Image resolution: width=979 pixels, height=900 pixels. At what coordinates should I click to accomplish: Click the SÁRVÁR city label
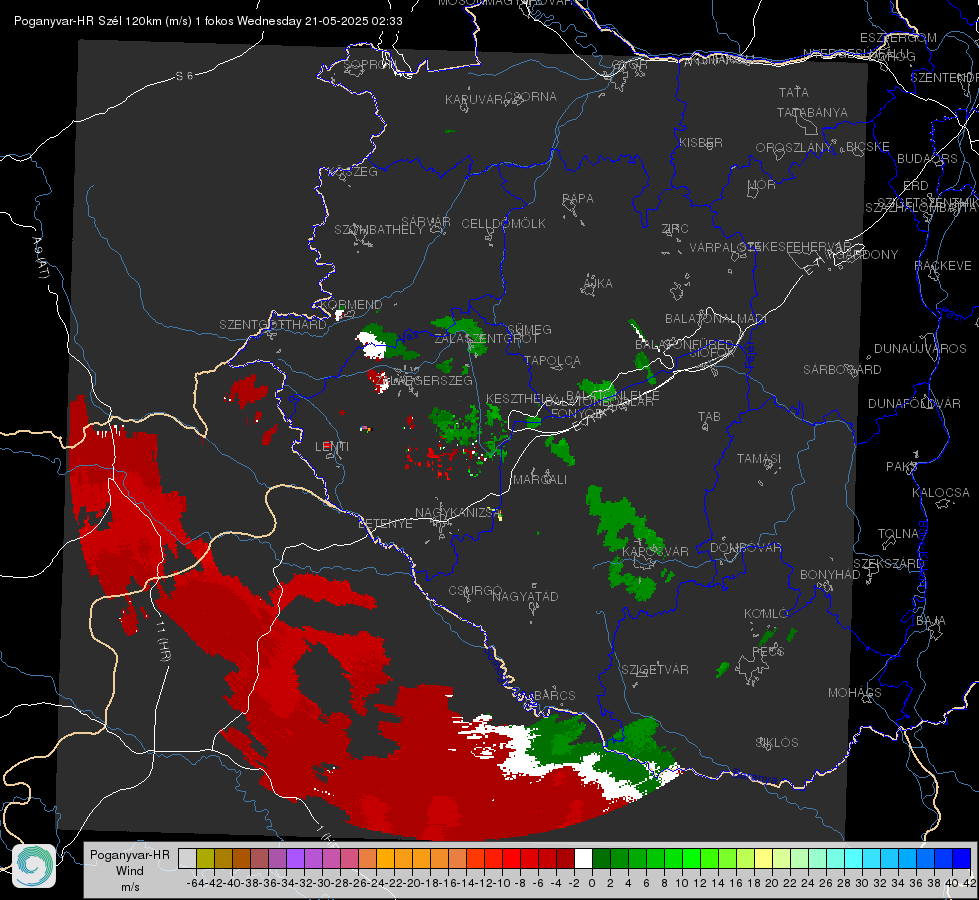coord(426,221)
